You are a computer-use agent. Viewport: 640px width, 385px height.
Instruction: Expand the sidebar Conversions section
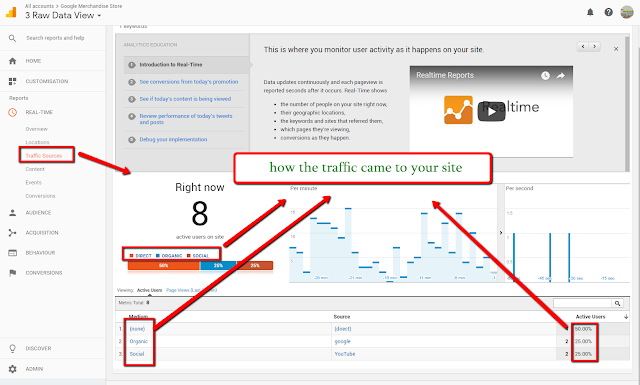[44, 273]
